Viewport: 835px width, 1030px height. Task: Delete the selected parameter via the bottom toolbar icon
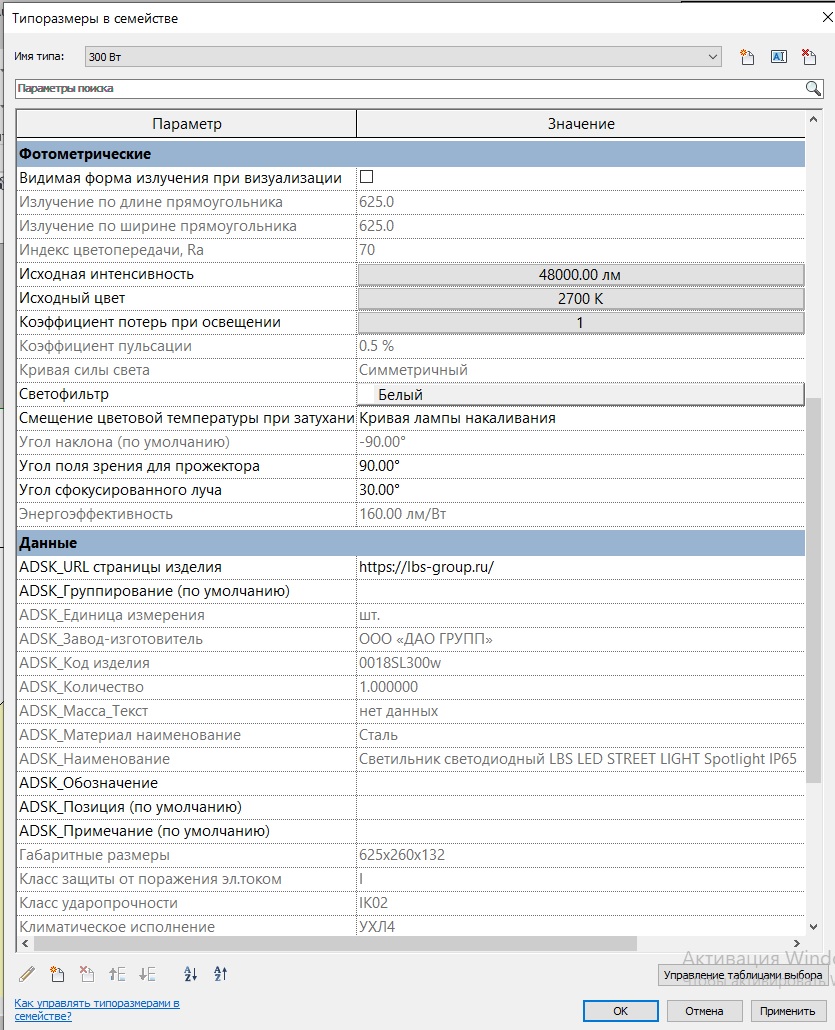pyautogui.click(x=87, y=974)
